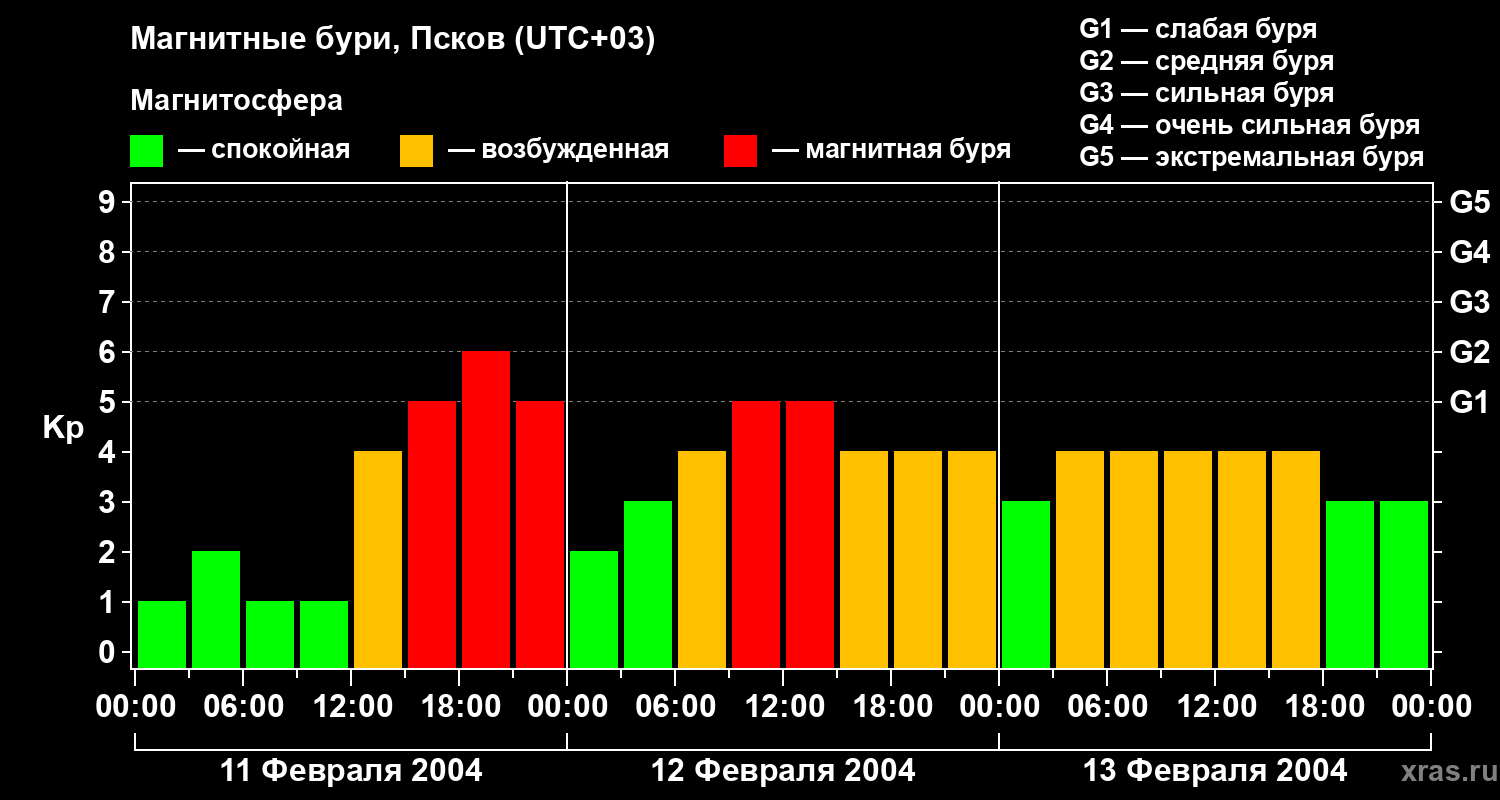Click the 'G3' tick label beside the chart
Viewport: 1500px width, 800px height.
click(x=1470, y=302)
